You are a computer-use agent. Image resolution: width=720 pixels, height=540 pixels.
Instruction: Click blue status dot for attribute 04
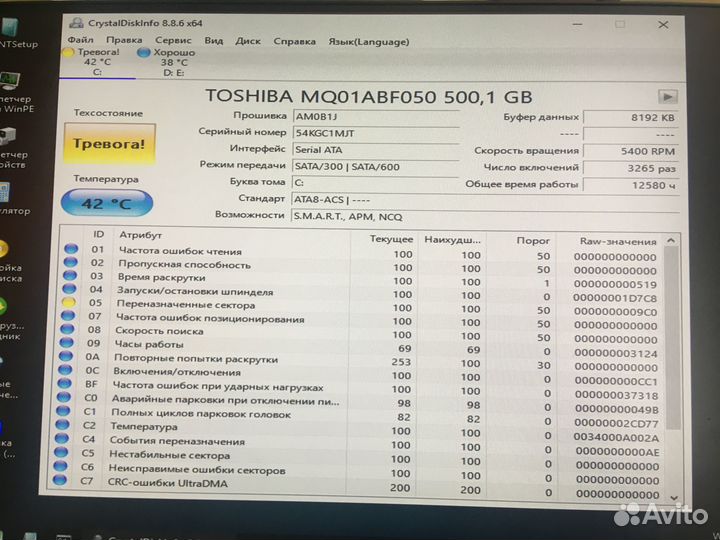(x=69, y=289)
